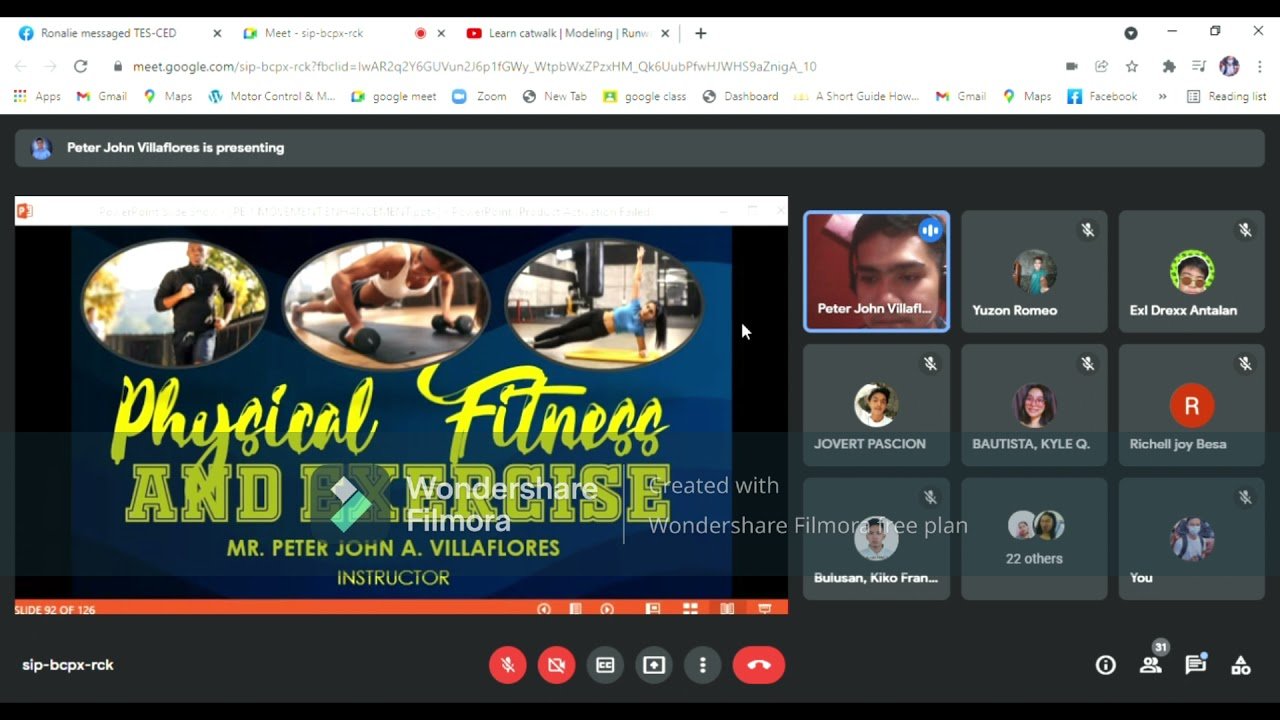Open chat with everyone panel
This screenshot has width=1280, height=720.
[1195, 665]
